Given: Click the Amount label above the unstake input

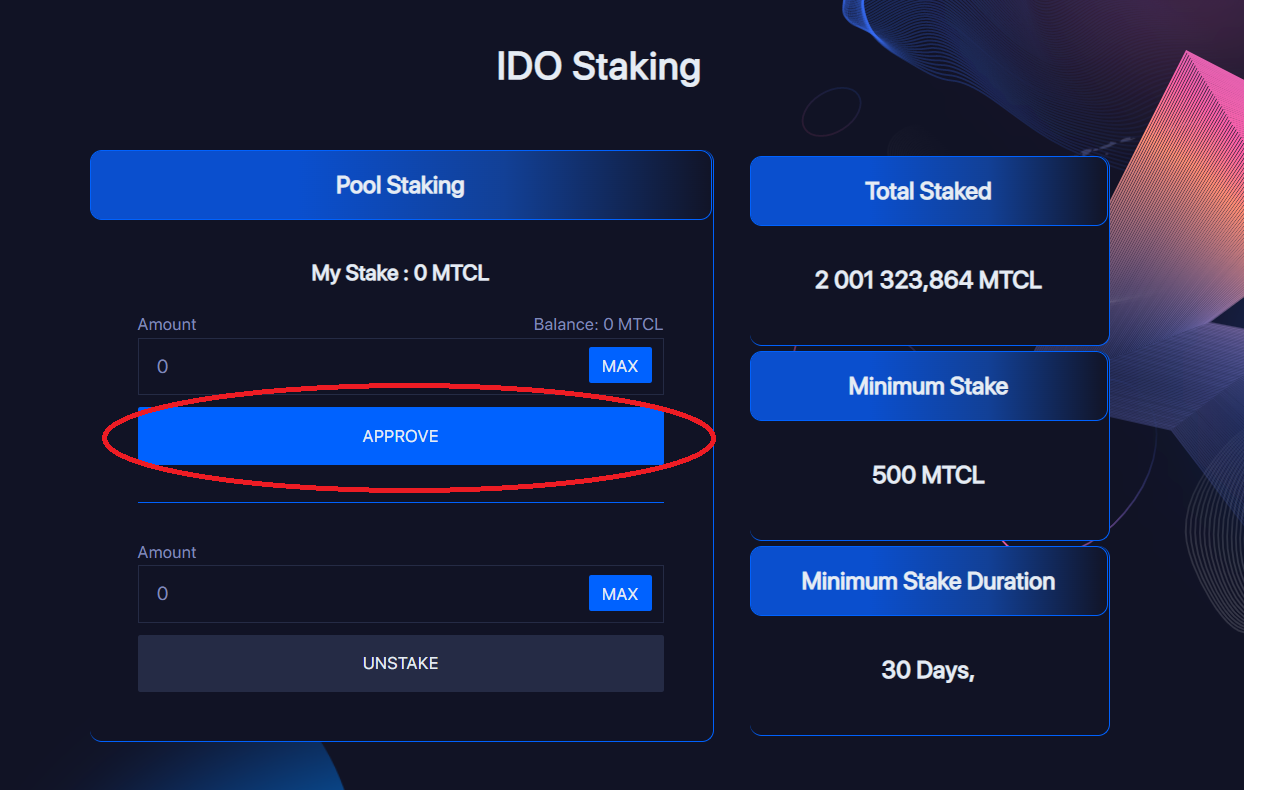Looking at the screenshot, I should [167, 552].
